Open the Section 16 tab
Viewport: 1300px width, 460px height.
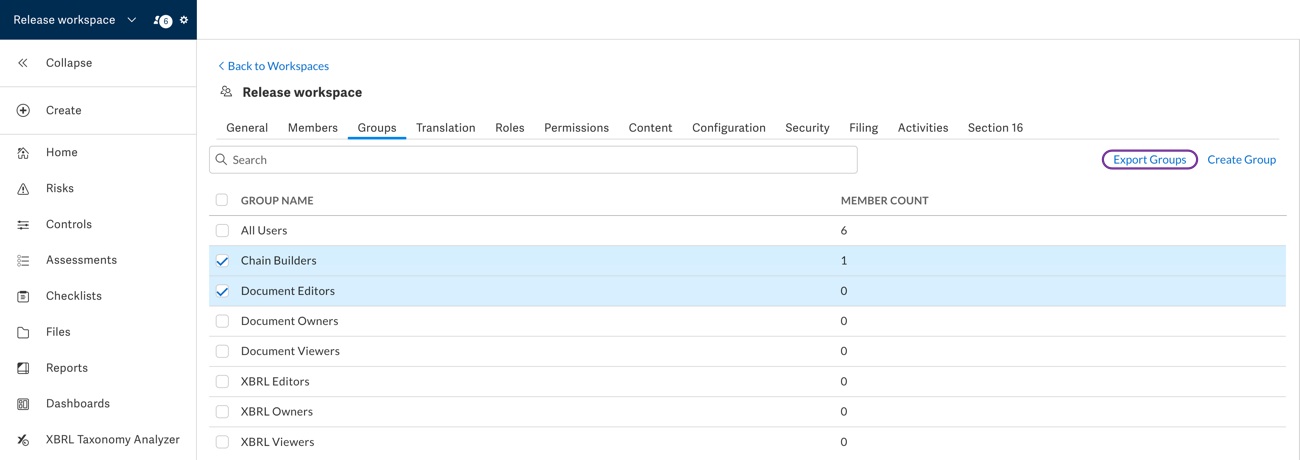pyautogui.click(x=995, y=128)
